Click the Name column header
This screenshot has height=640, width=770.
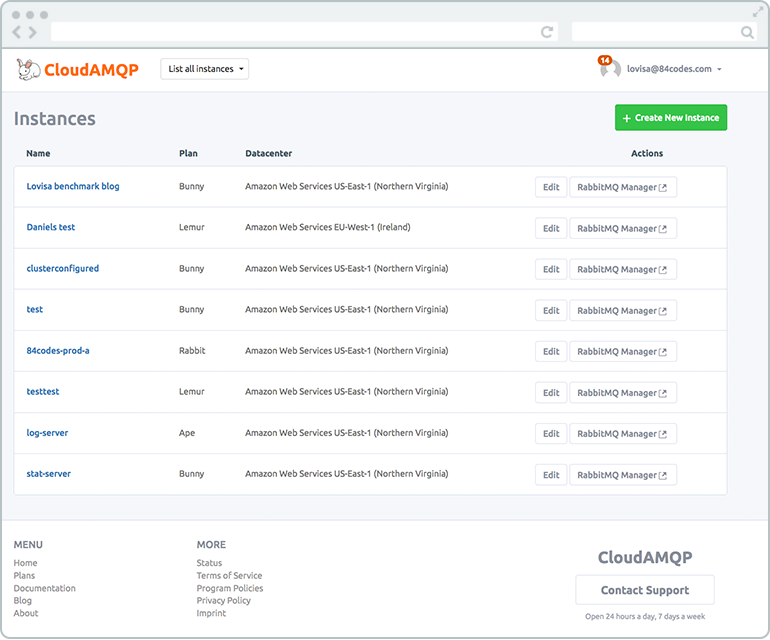38,153
